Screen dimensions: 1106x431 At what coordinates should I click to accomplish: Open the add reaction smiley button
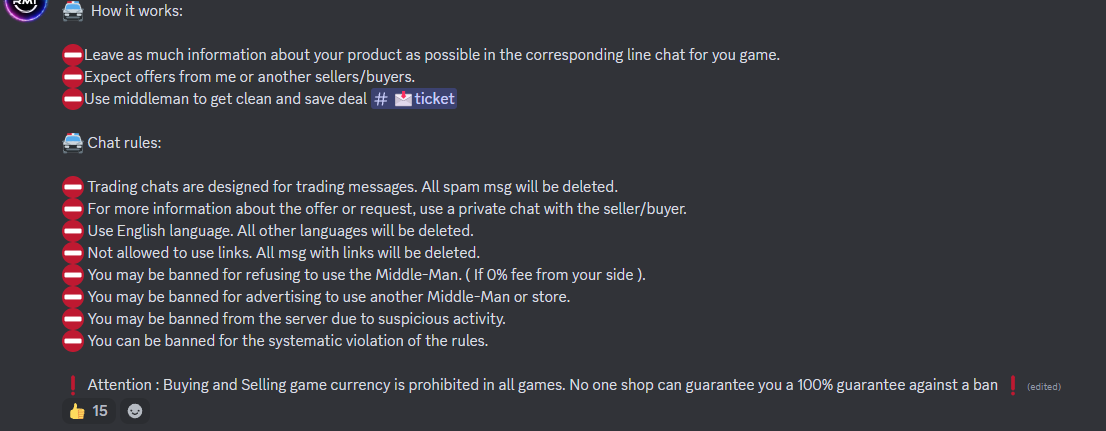click(x=135, y=411)
